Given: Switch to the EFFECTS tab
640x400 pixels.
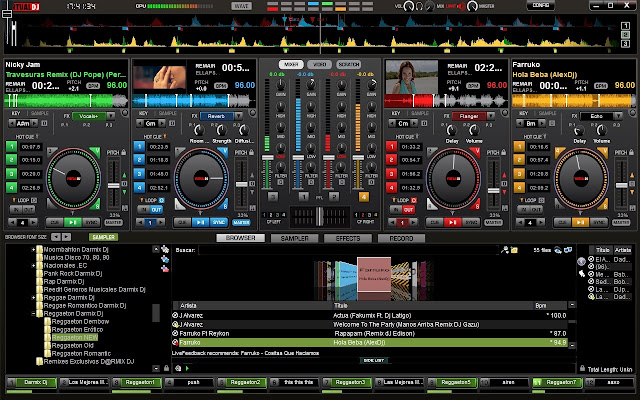Looking at the screenshot, I should [348, 238].
